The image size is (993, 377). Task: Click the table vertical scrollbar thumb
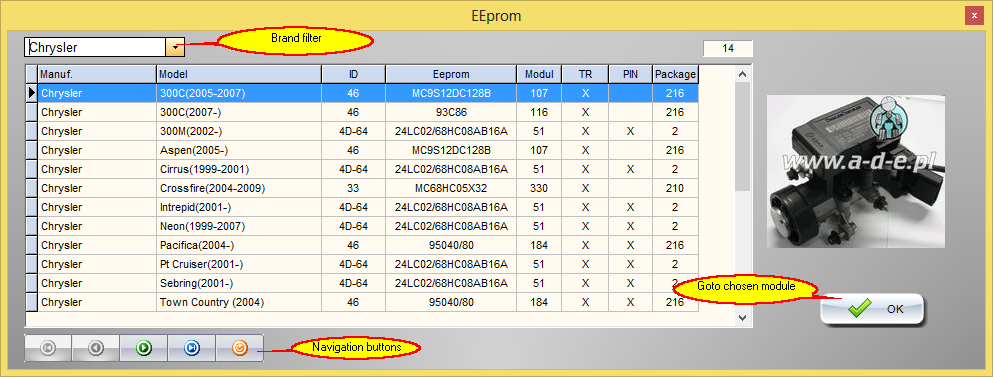click(x=742, y=136)
